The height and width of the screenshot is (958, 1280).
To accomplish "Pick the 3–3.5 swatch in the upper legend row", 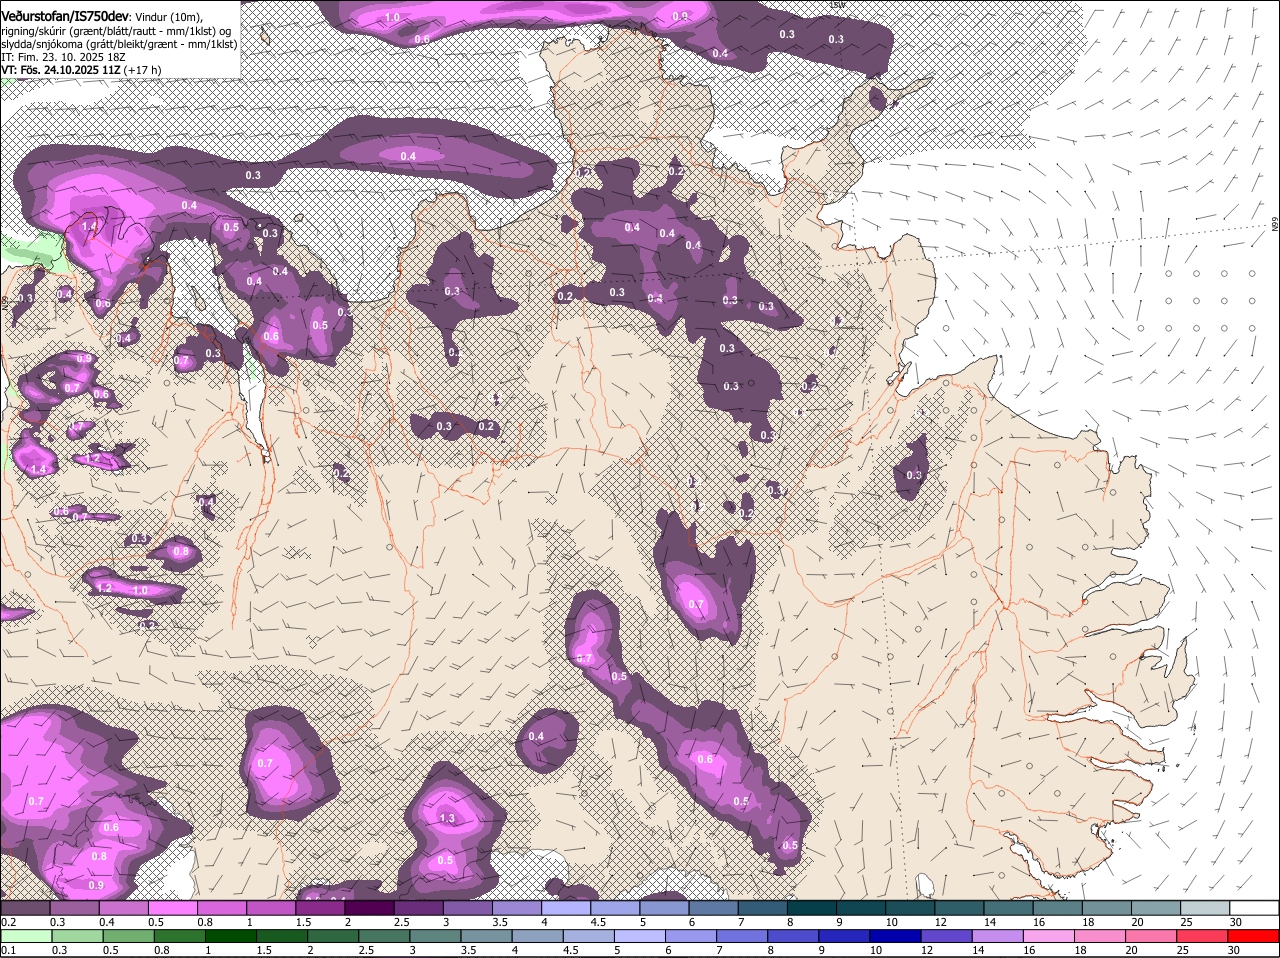I will (x=468, y=908).
